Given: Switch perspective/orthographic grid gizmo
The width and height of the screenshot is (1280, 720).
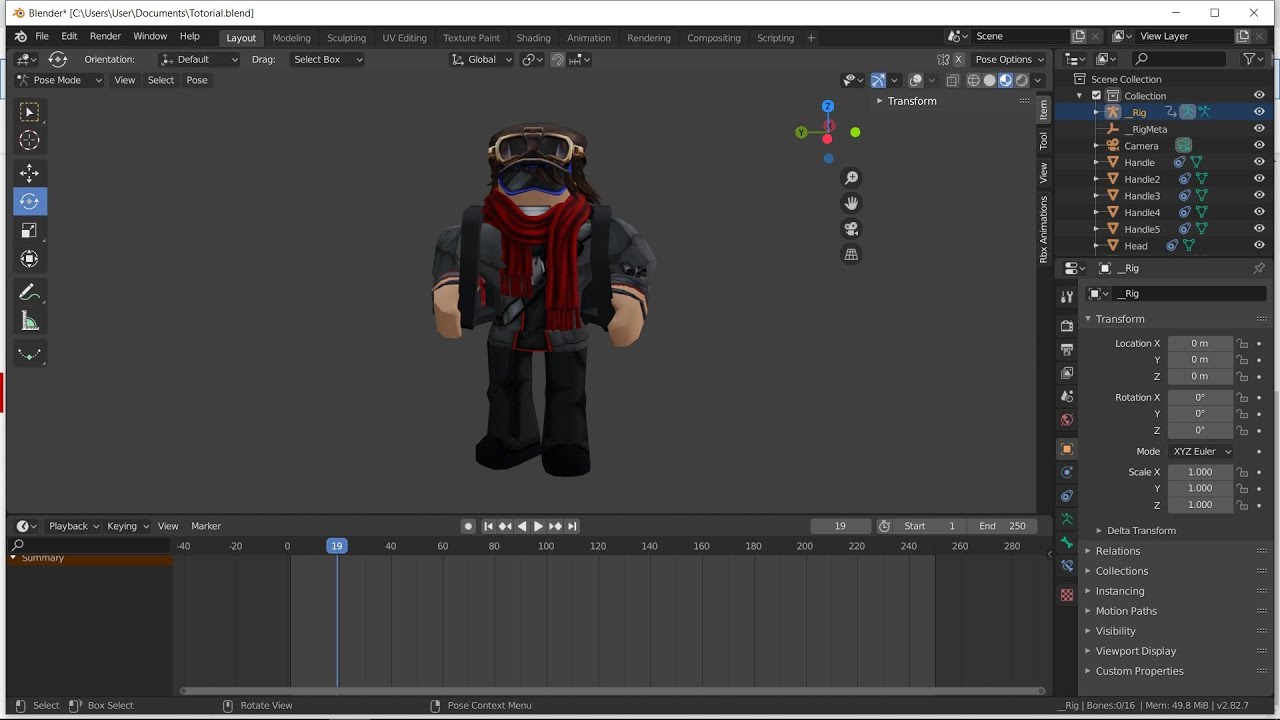Looking at the screenshot, I should coord(851,254).
